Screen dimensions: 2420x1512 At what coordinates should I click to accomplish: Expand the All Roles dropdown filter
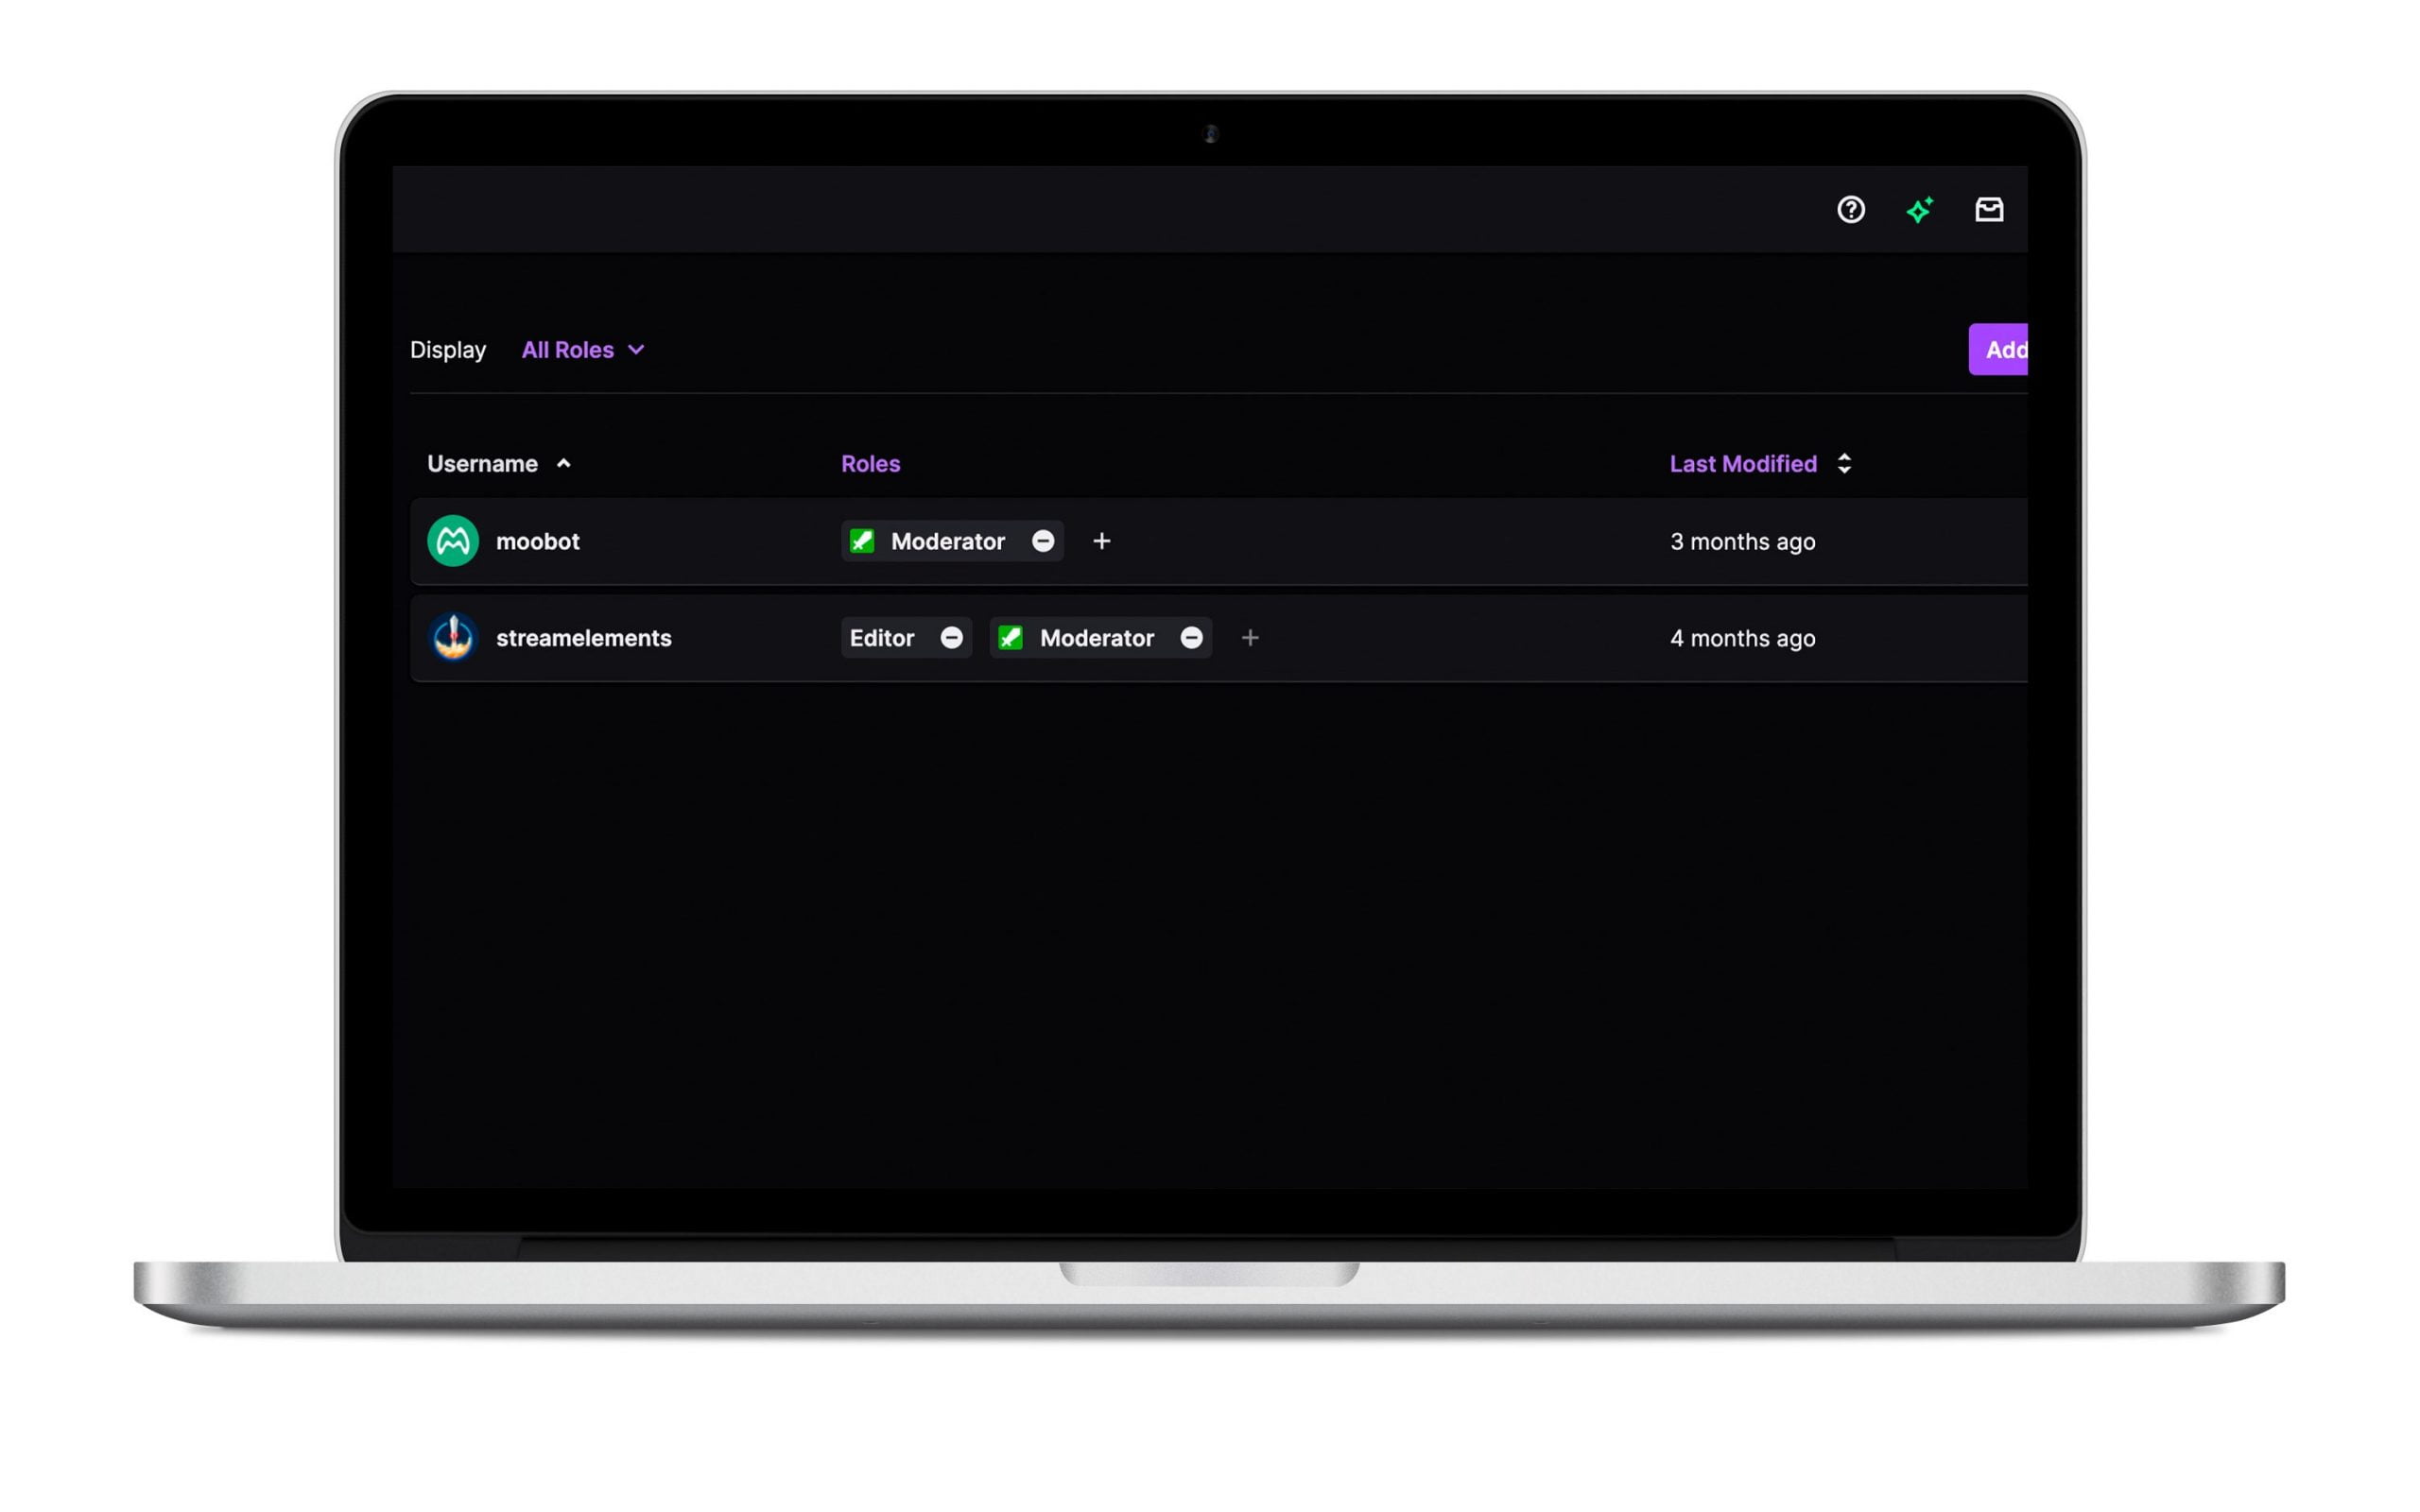pos(582,351)
